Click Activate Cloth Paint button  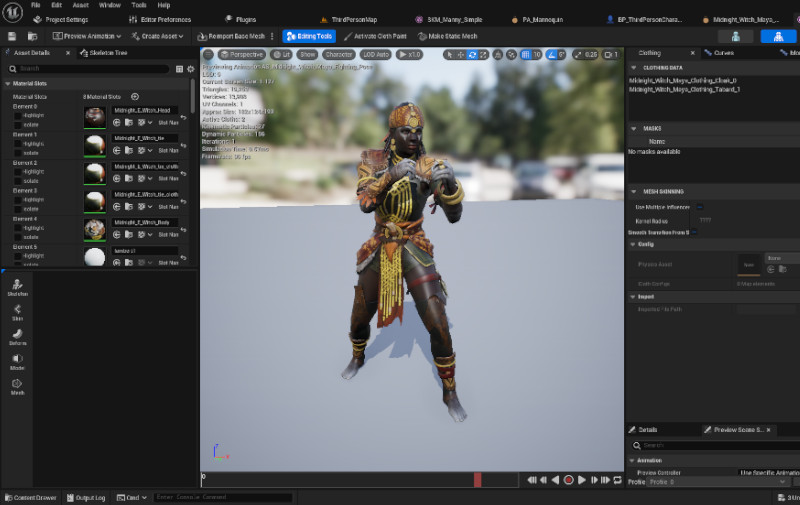point(376,36)
